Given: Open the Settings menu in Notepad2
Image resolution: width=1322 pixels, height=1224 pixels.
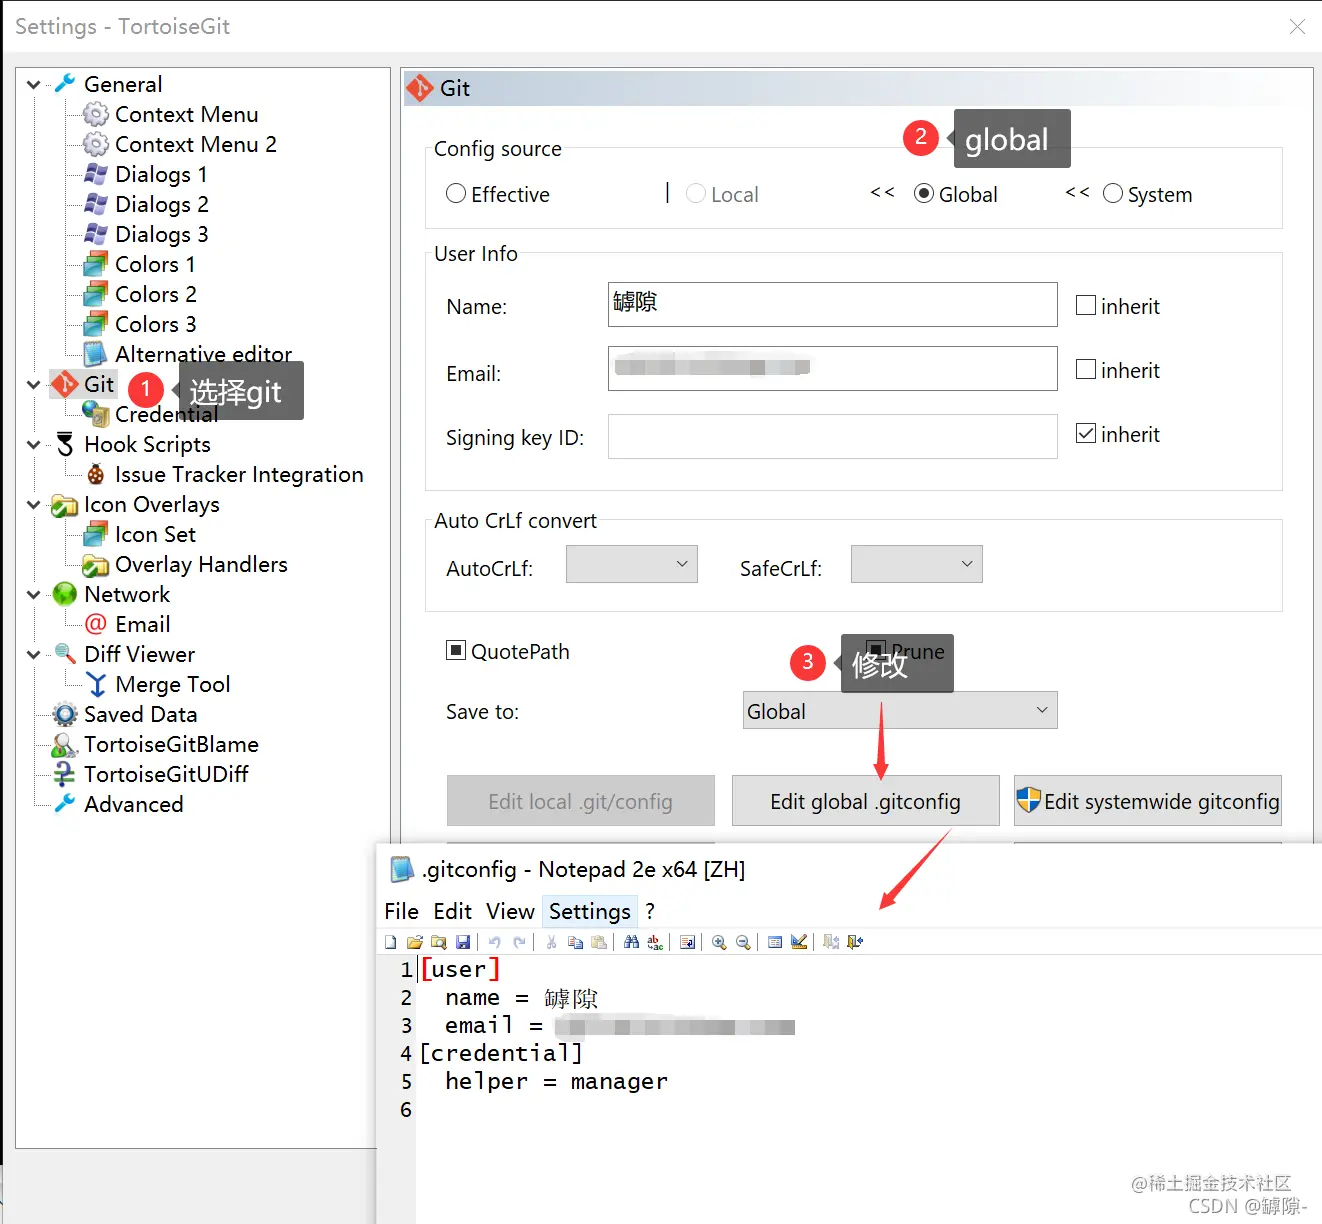Looking at the screenshot, I should pyautogui.click(x=590, y=911).
